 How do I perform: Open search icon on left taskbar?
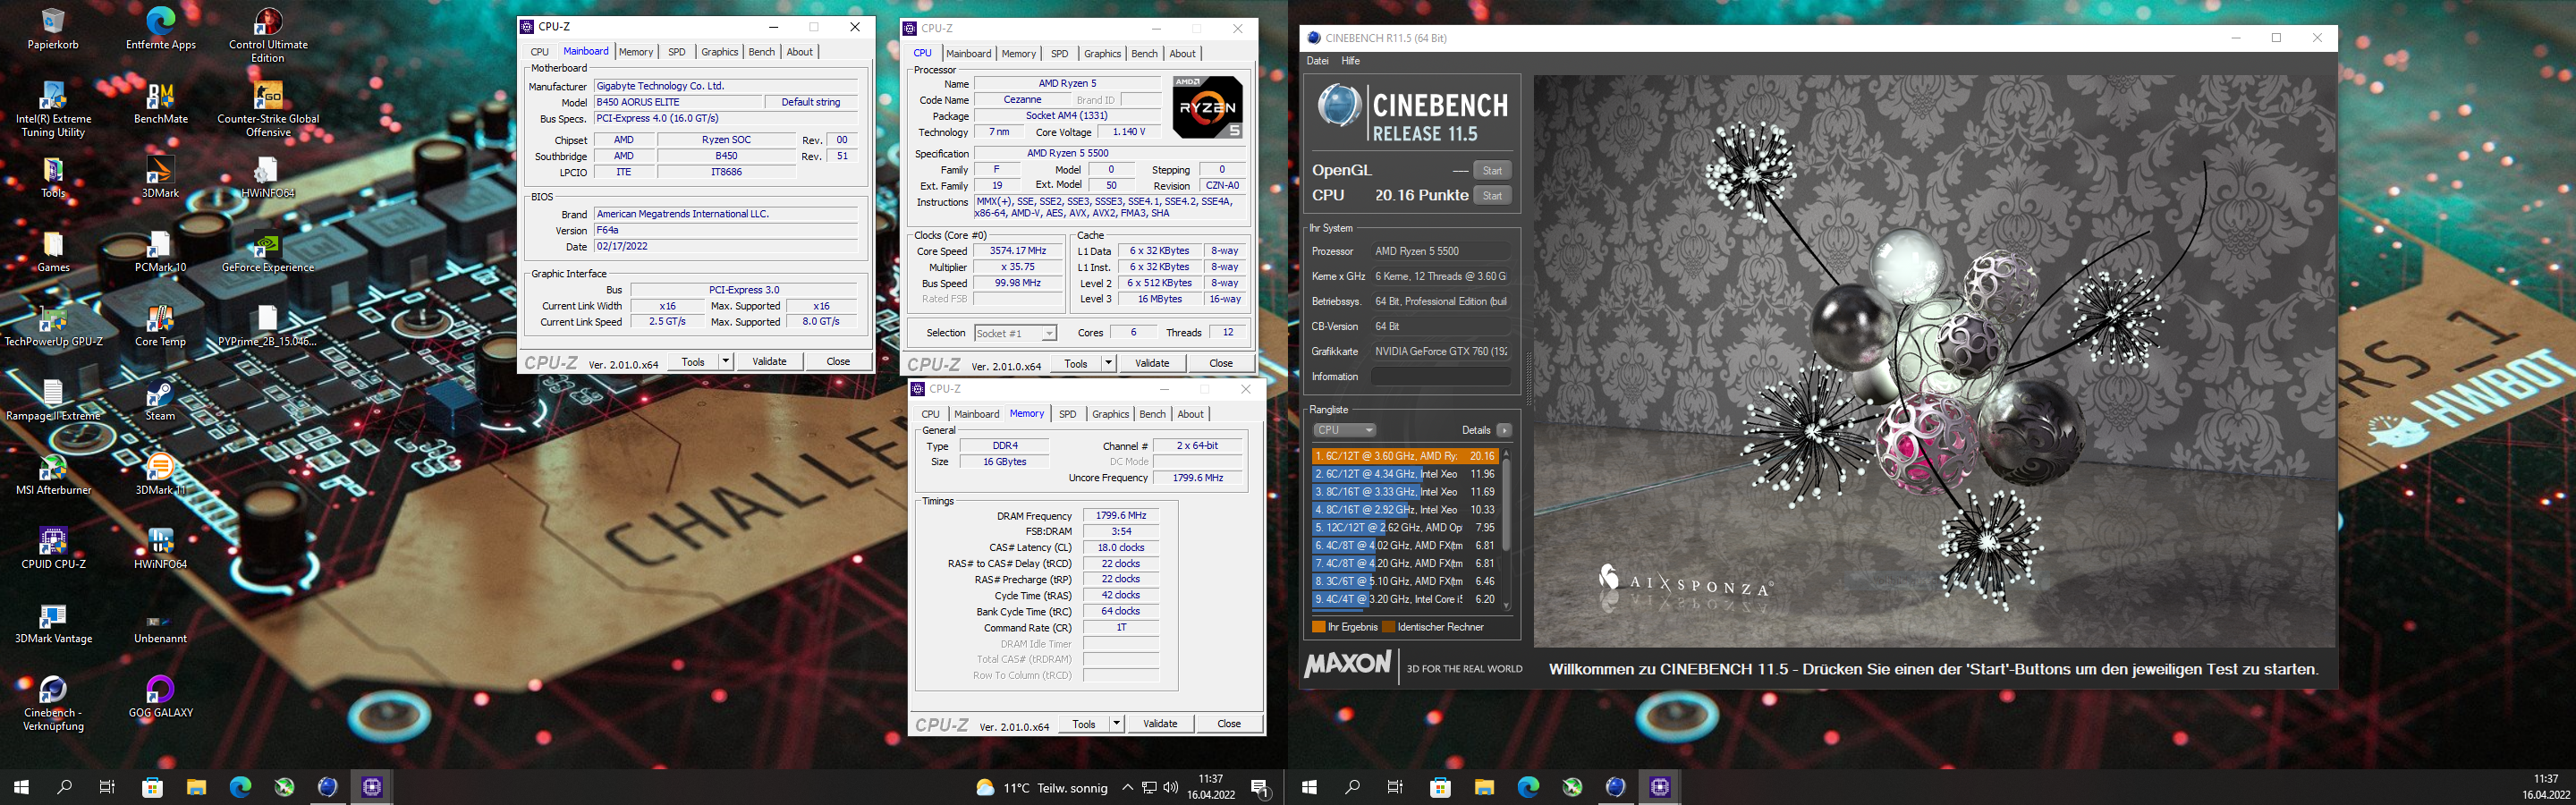pos(65,787)
